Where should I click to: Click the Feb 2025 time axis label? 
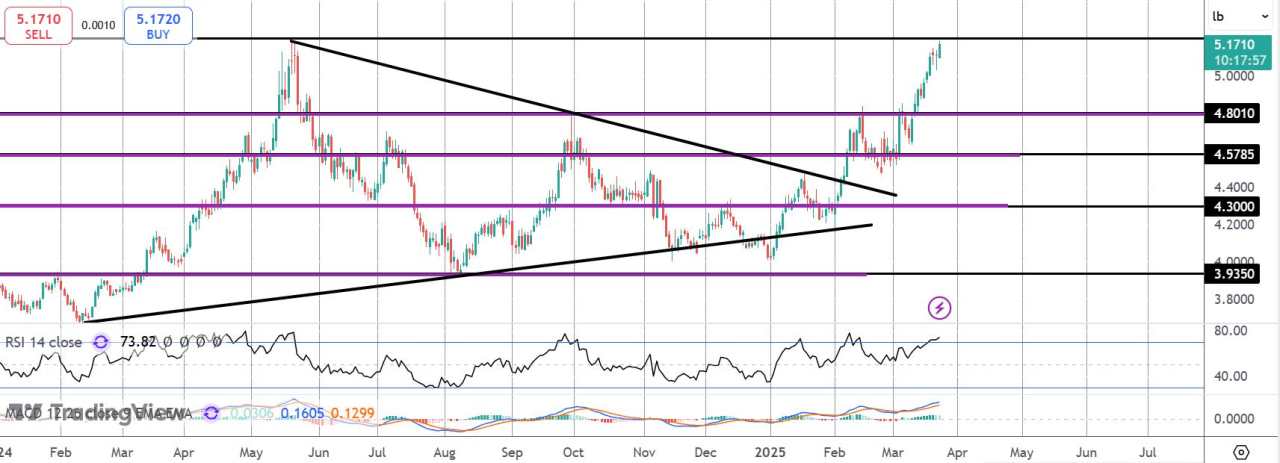tap(836, 452)
